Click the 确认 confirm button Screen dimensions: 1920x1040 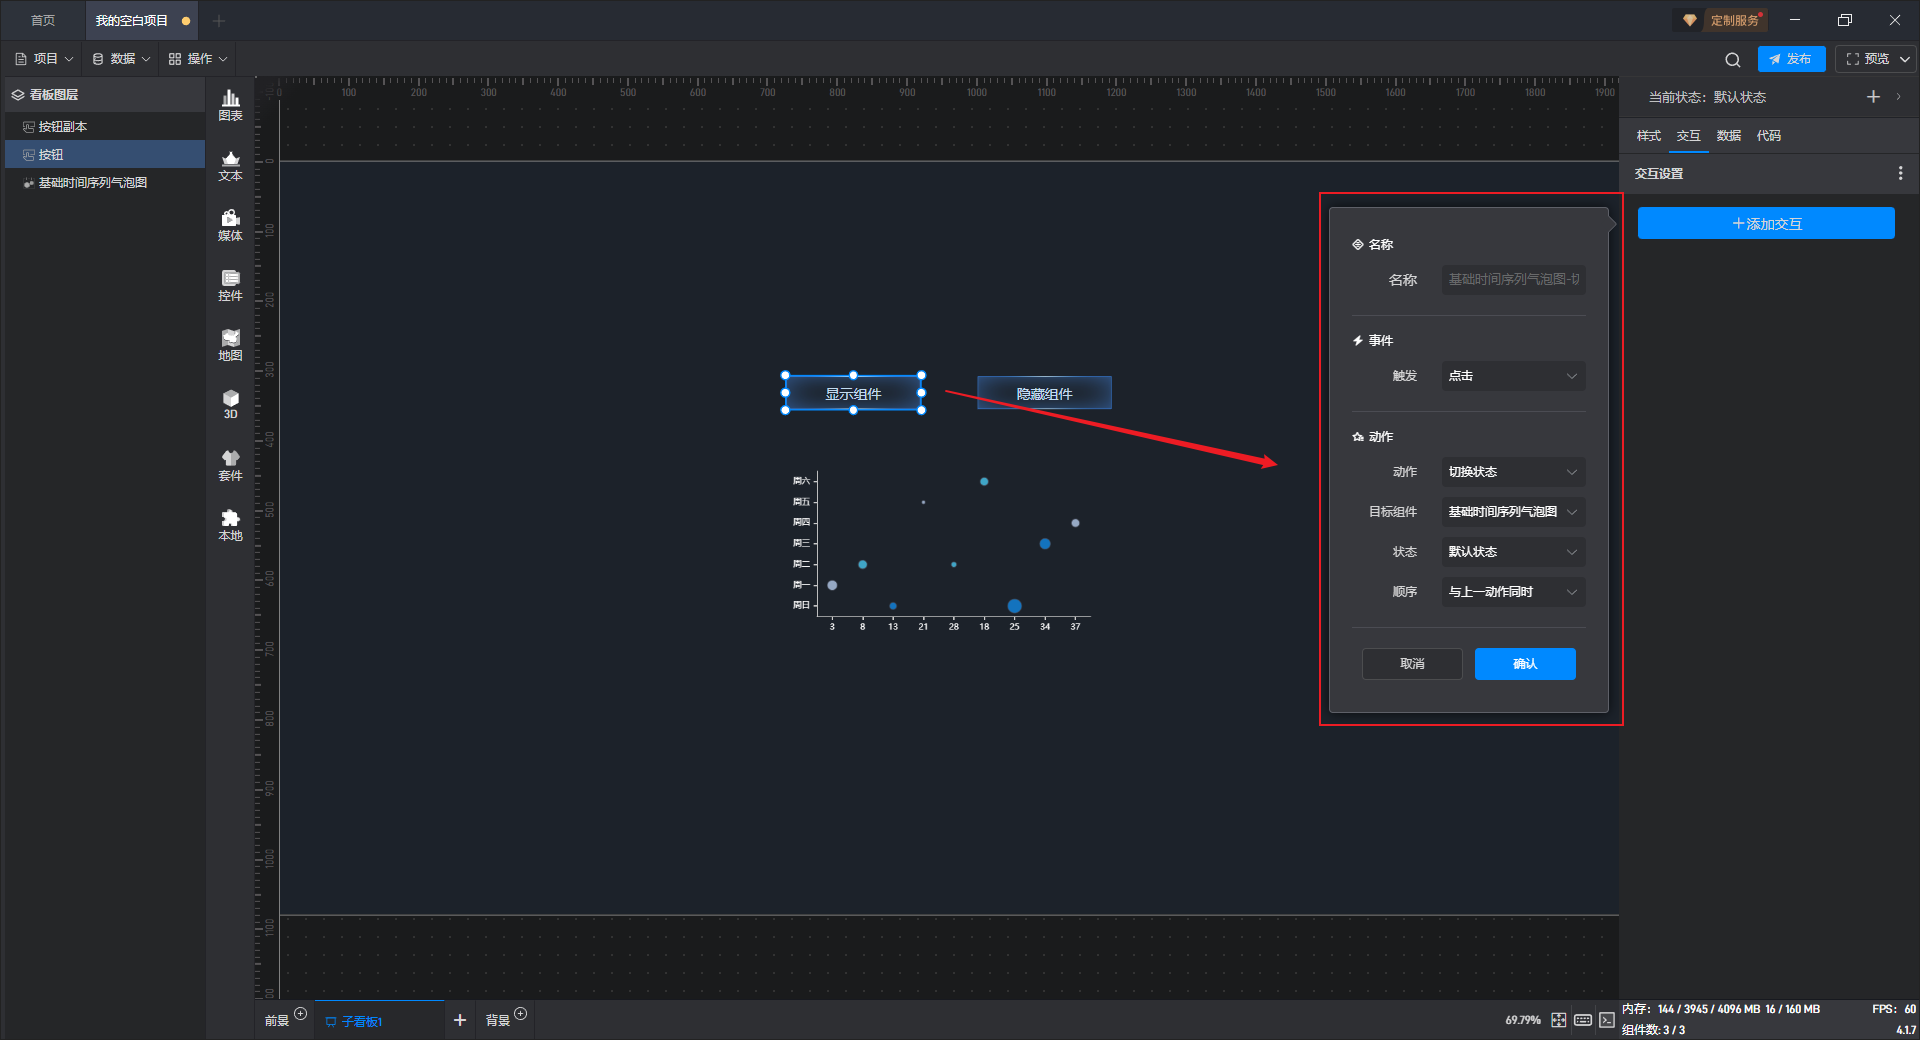1524,664
